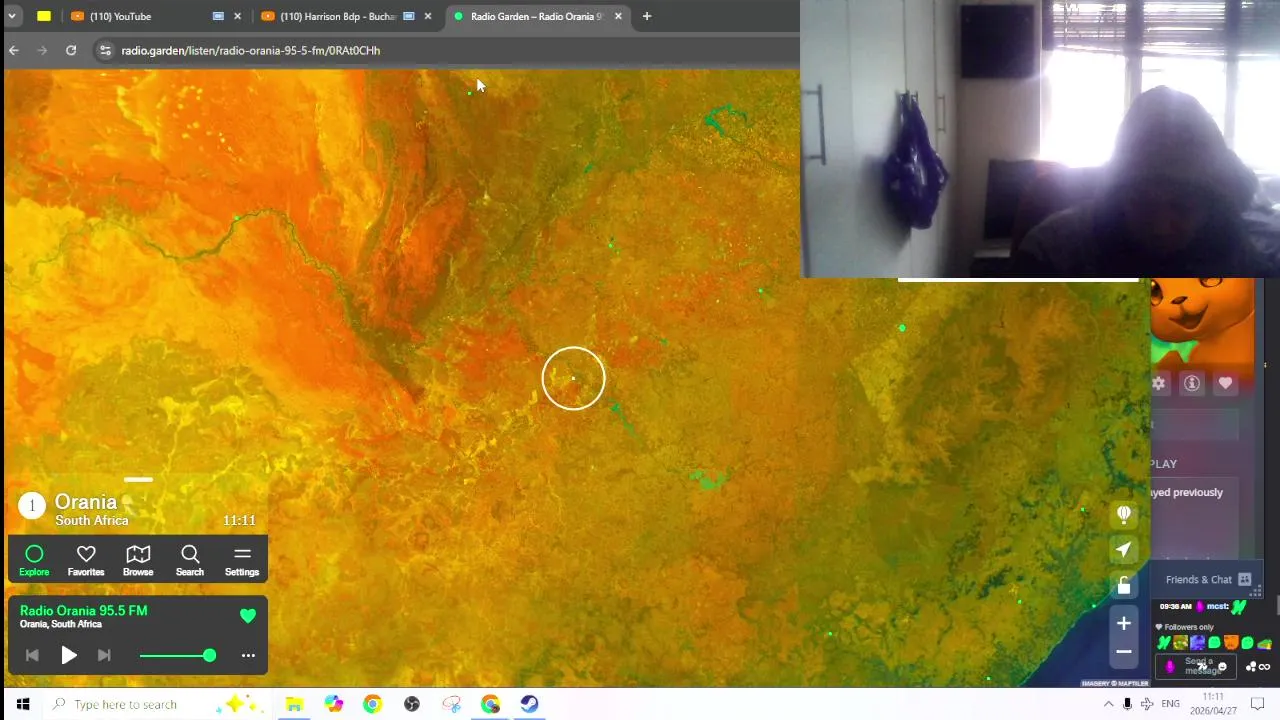Open the Browse tab
Screen dimensions: 1280x720
pyautogui.click(x=138, y=560)
